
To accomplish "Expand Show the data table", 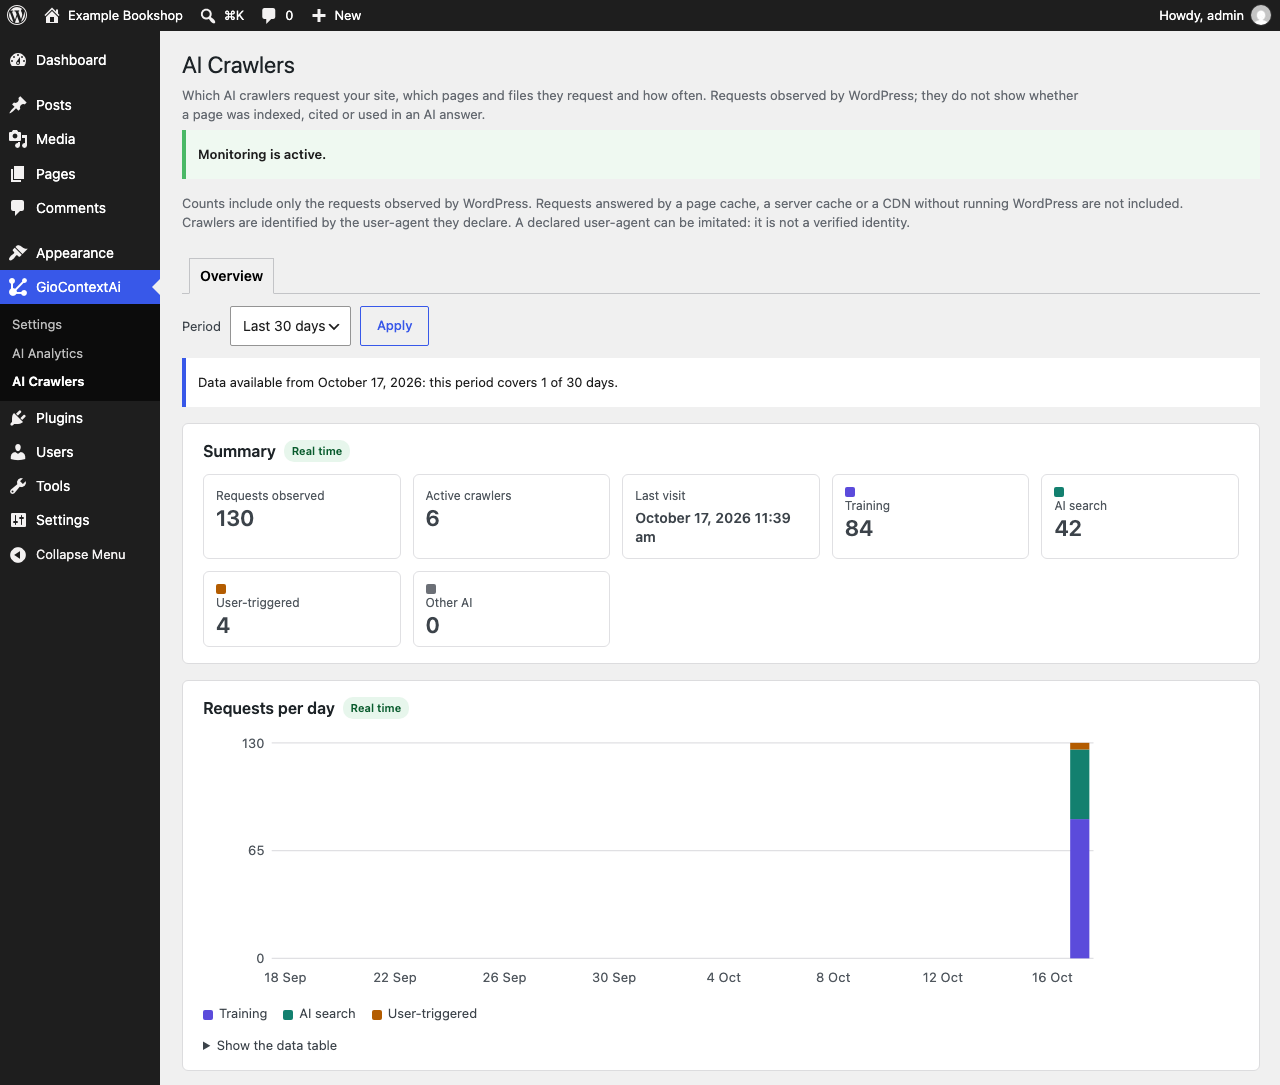I will (x=270, y=1046).
